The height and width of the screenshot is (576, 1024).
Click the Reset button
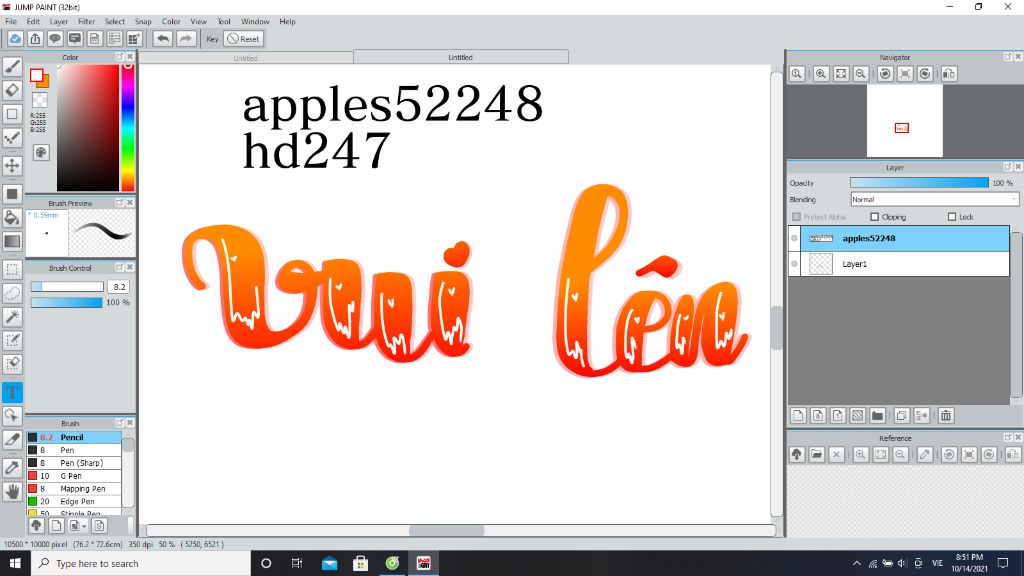pyautogui.click(x=244, y=39)
